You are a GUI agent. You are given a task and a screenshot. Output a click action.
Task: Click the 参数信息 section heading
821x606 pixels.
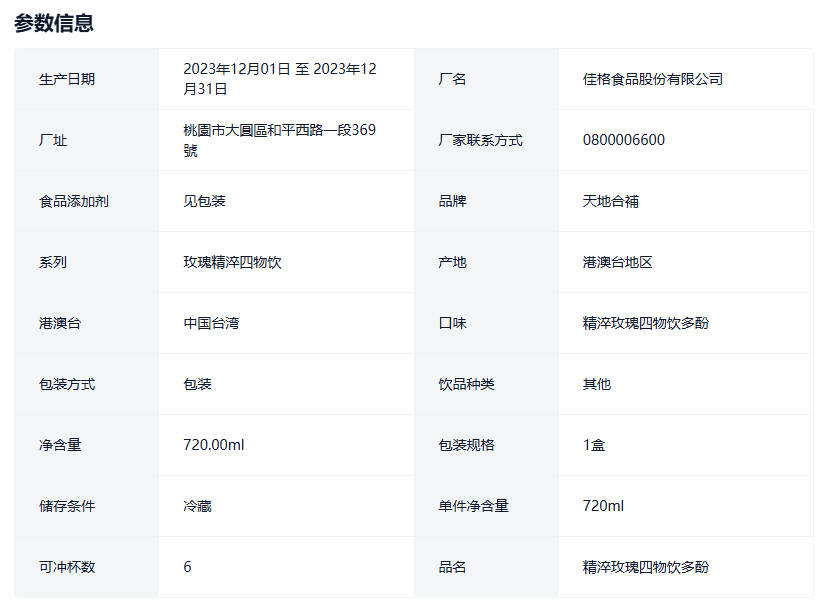54,23
